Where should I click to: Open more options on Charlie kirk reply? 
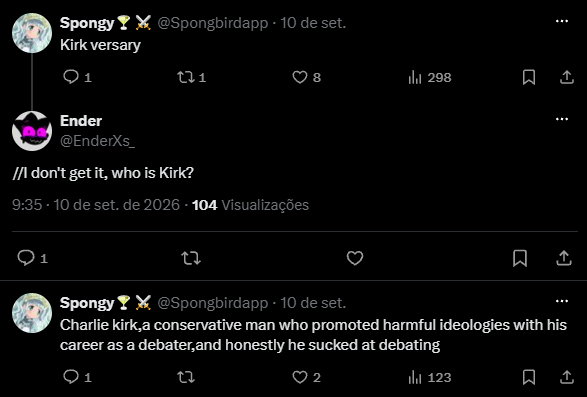pos(562,301)
